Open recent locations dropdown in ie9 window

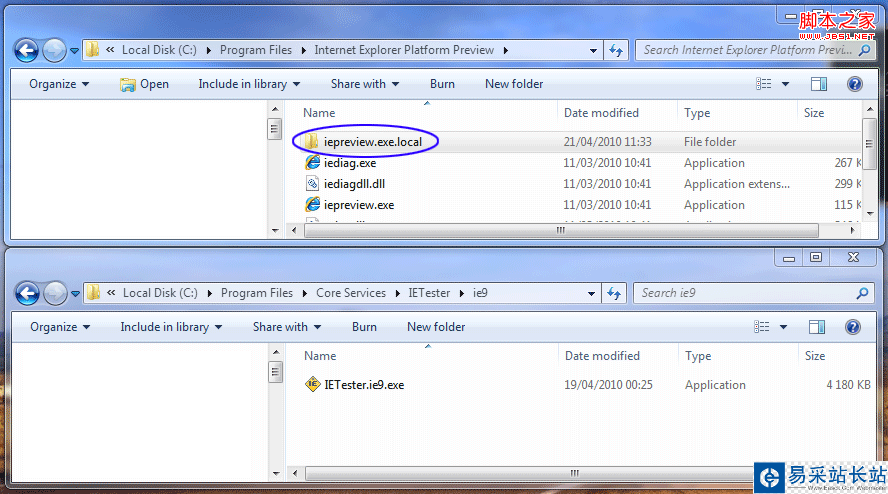[x=75, y=294]
